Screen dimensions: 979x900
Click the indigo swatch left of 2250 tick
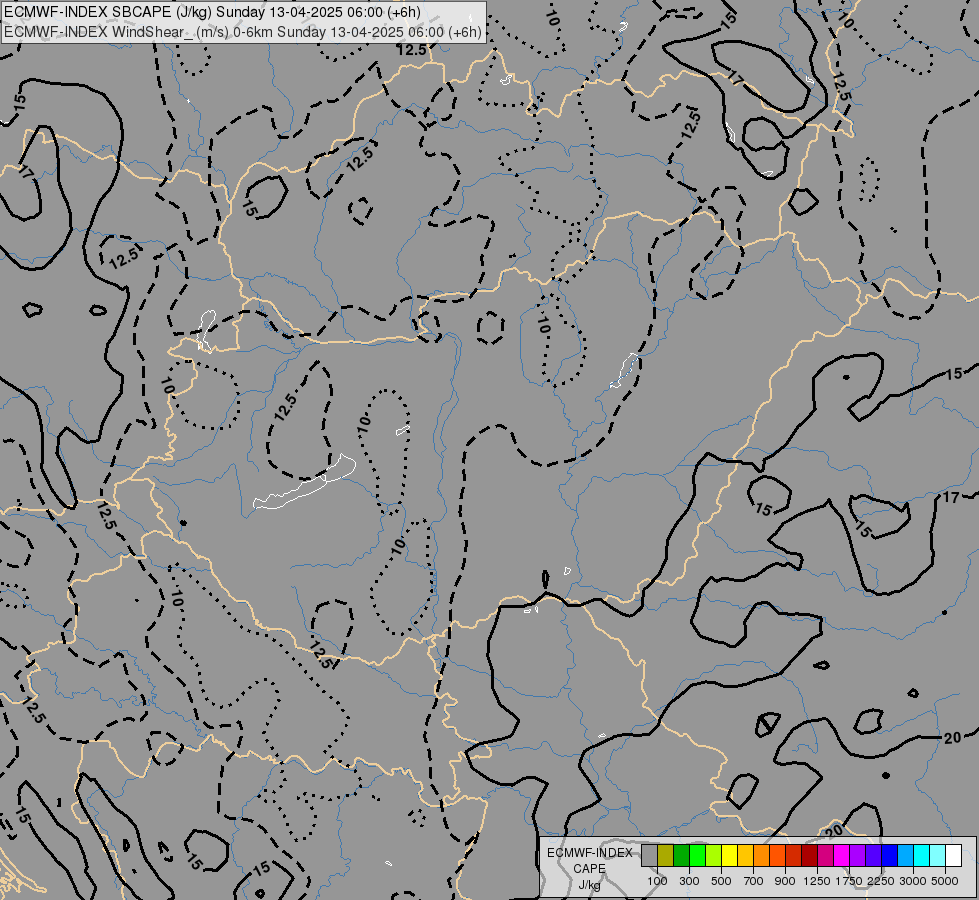click(x=873, y=855)
